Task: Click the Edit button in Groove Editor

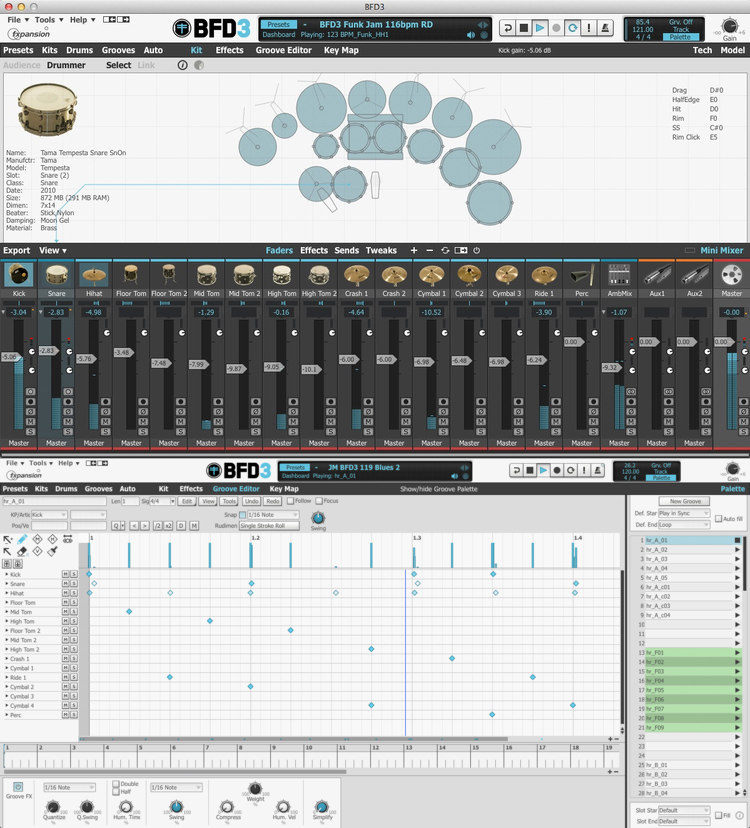Action: coord(187,501)
